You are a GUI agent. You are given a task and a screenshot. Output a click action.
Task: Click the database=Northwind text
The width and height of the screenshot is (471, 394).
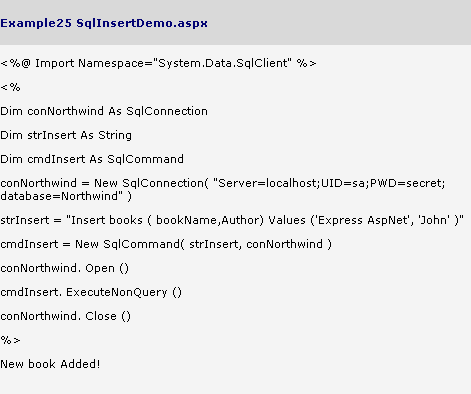(x=59, y=196)
